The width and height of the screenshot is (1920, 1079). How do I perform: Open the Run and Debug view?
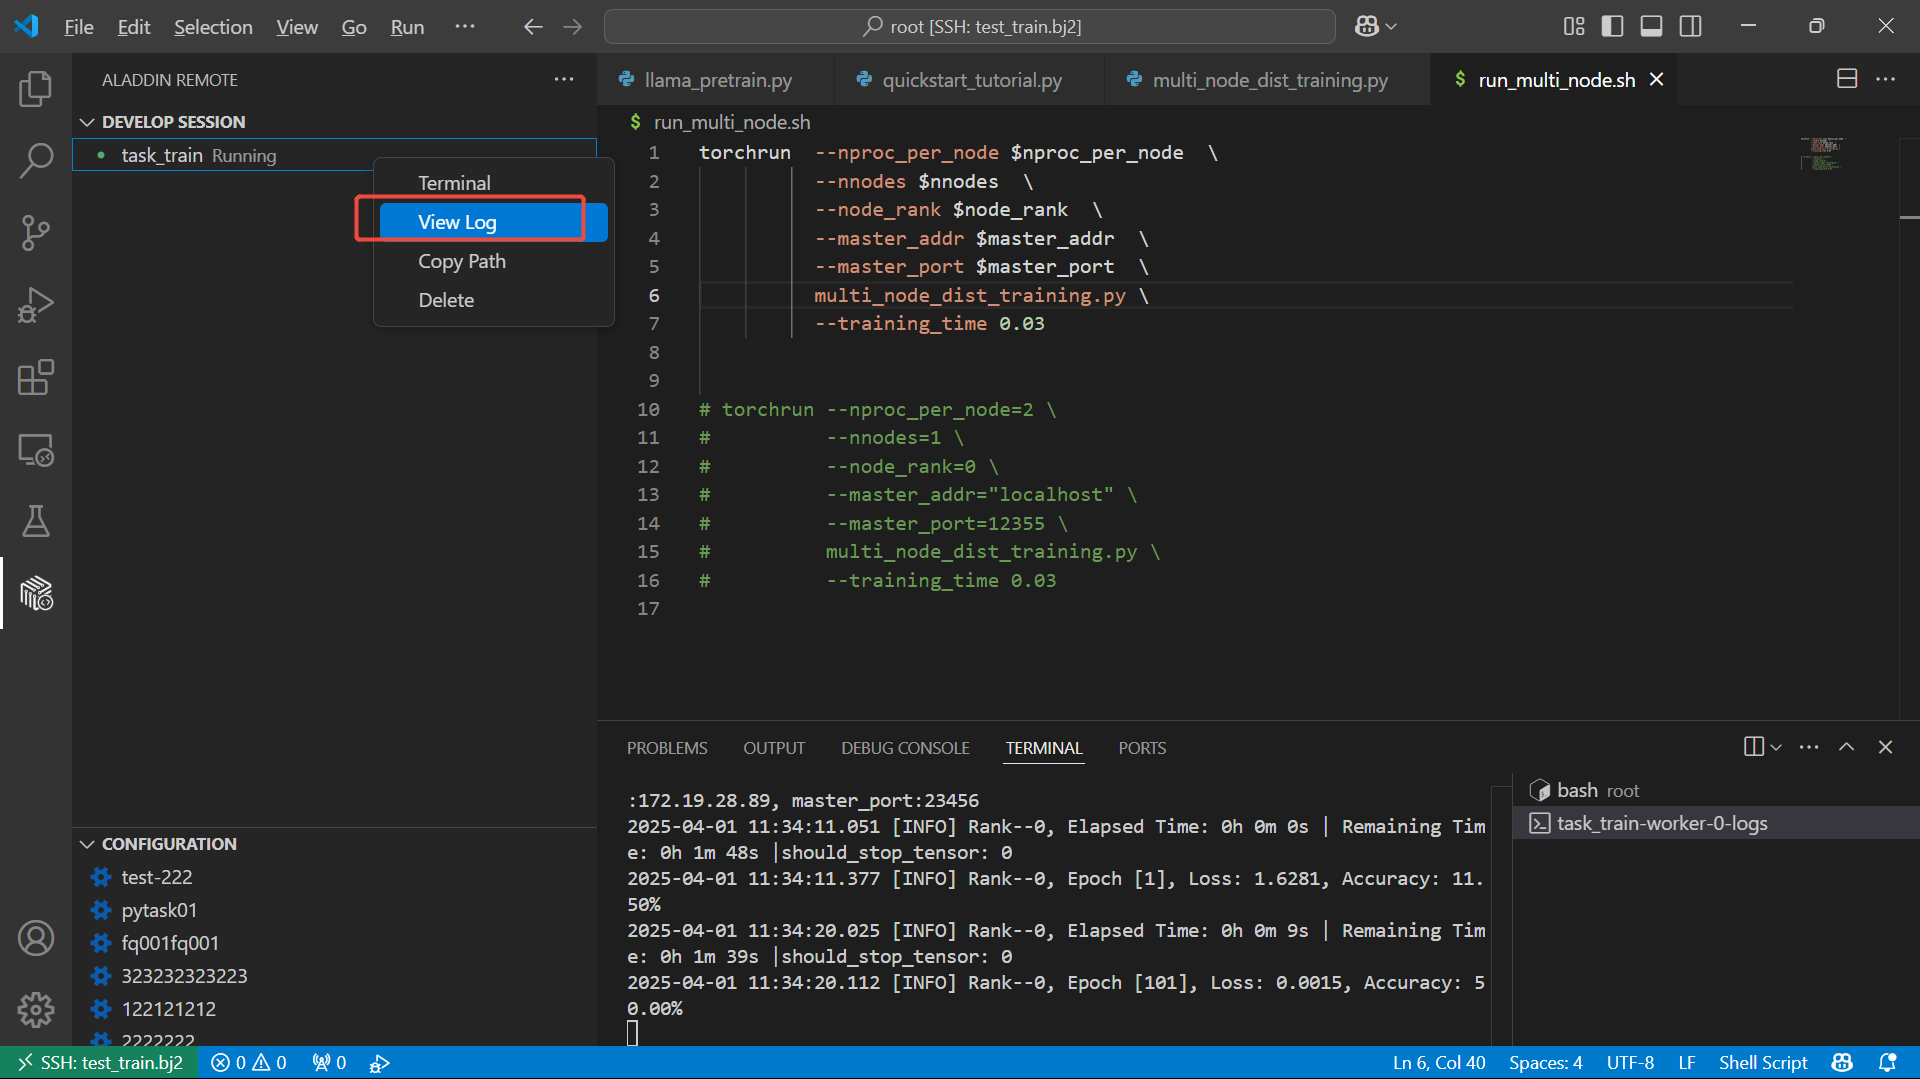click(36, 305)
